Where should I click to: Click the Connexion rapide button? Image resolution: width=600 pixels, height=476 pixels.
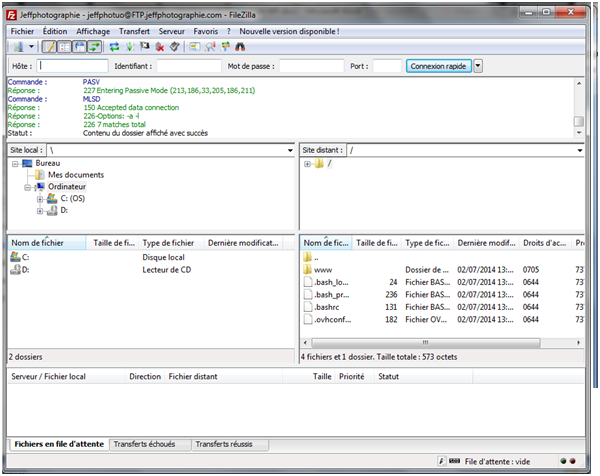click(x=438, y=66)
